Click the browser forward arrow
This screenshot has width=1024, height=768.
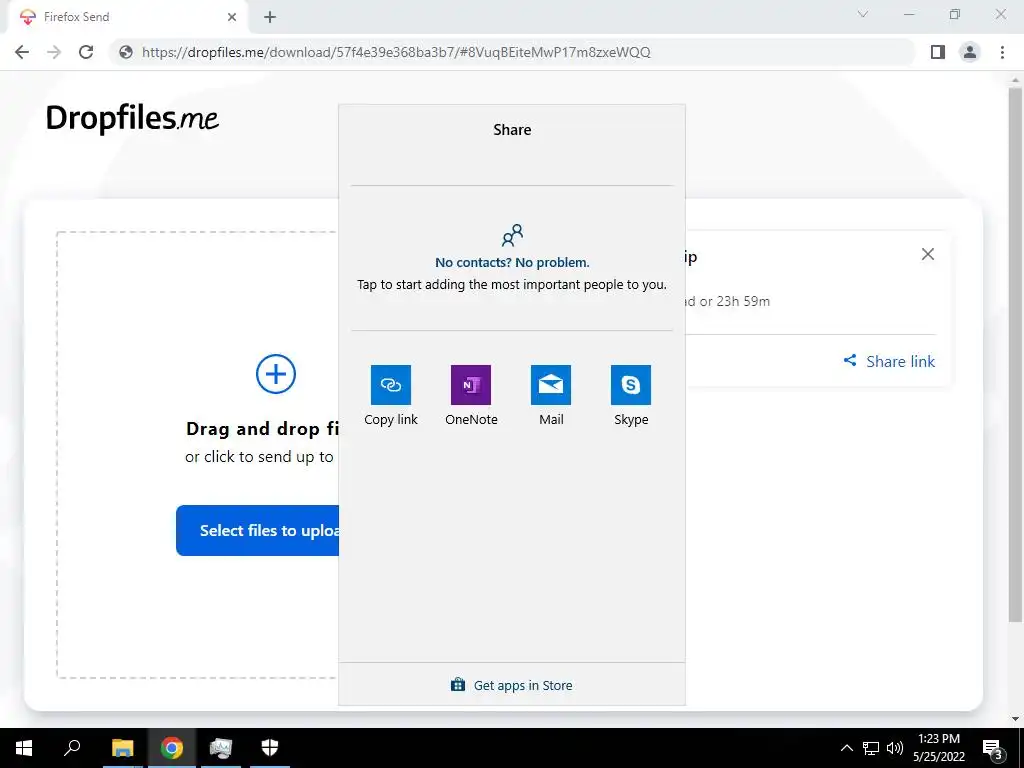54,52
